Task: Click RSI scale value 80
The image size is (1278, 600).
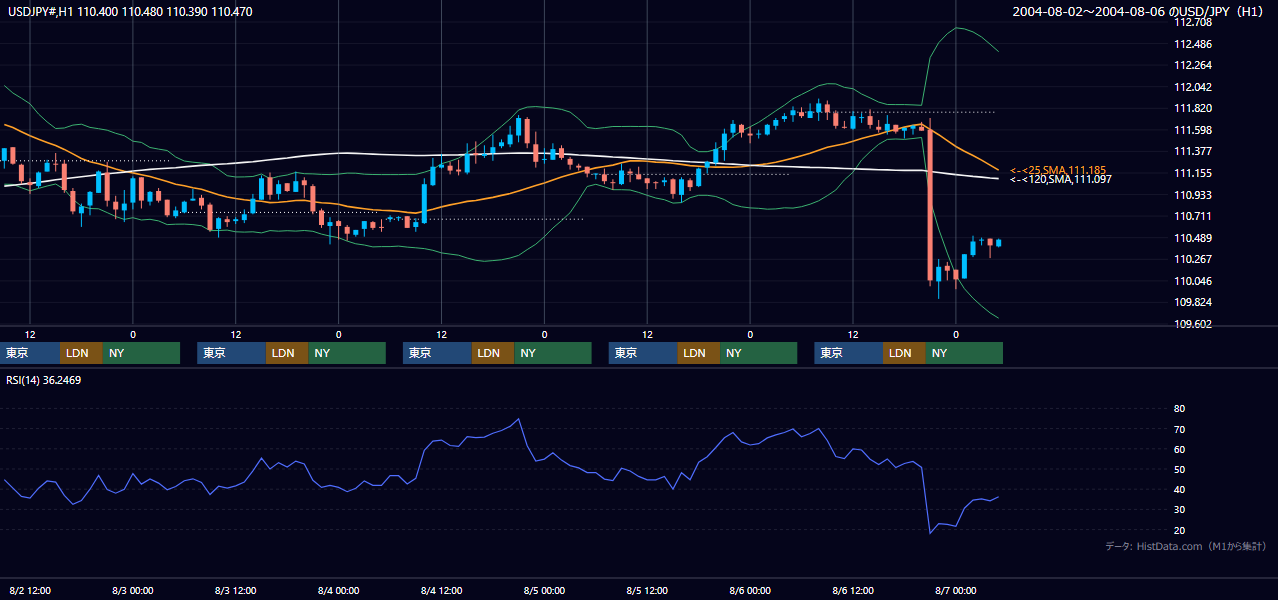Action: click(x=1180, y=409)
